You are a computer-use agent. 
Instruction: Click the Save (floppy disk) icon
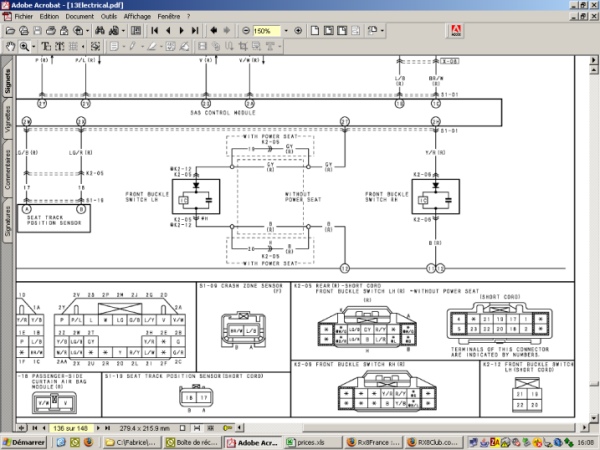(37, 31)
